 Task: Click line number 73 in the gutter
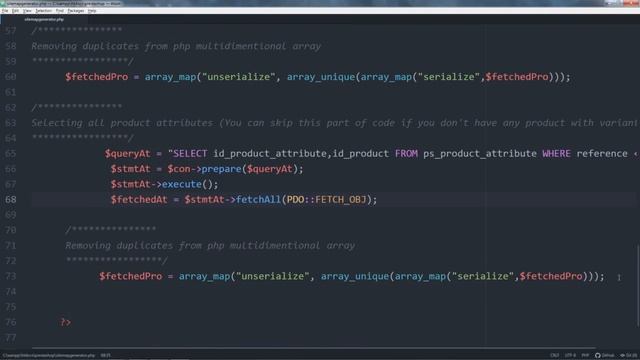(x=11, y=276)
